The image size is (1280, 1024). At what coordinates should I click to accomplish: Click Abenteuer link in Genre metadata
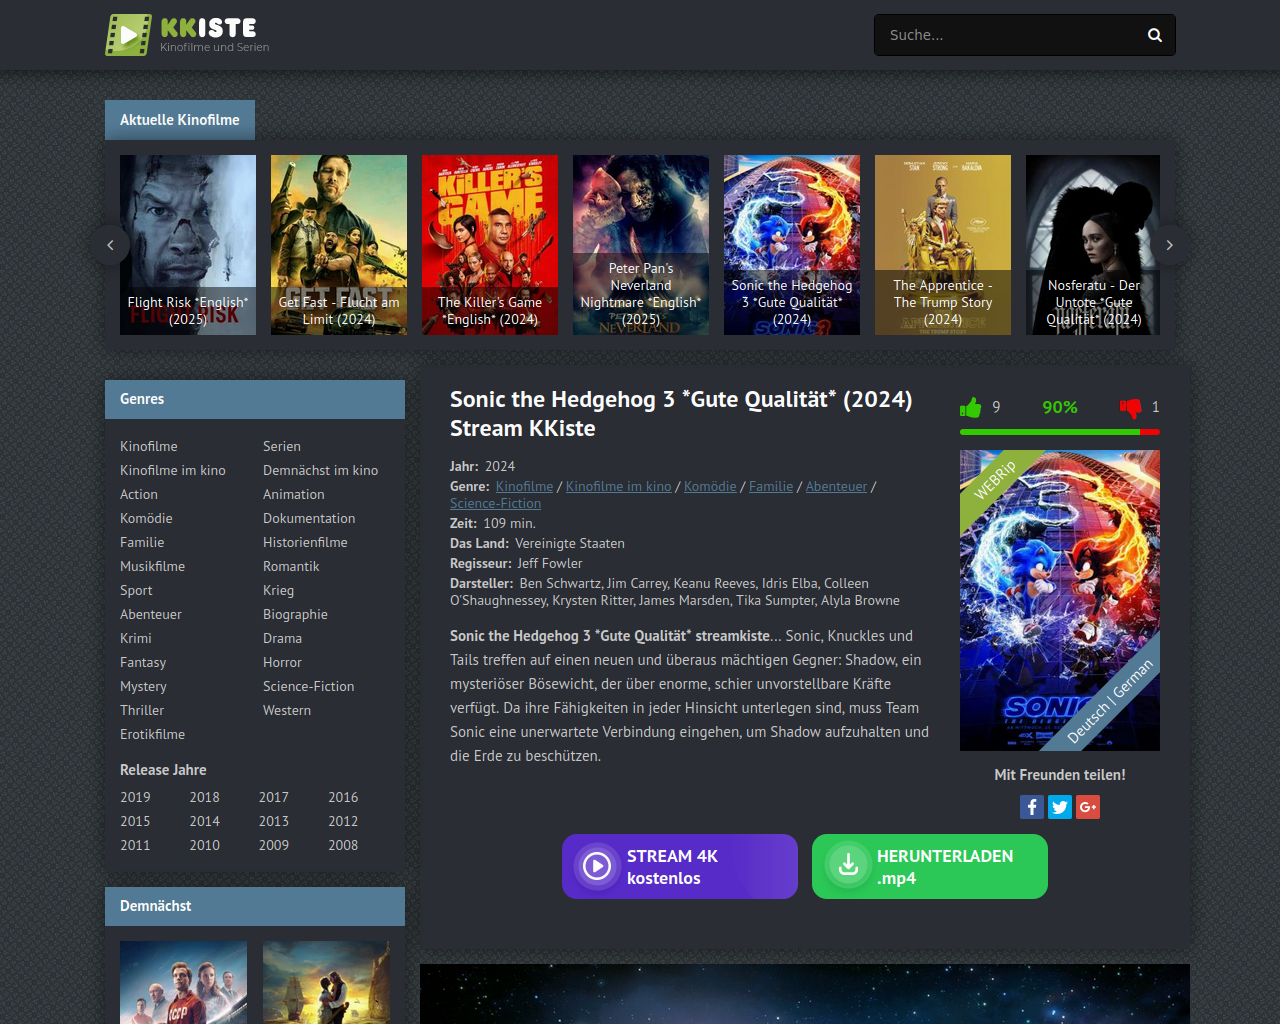pyautogui.click(x=836, y=486)
